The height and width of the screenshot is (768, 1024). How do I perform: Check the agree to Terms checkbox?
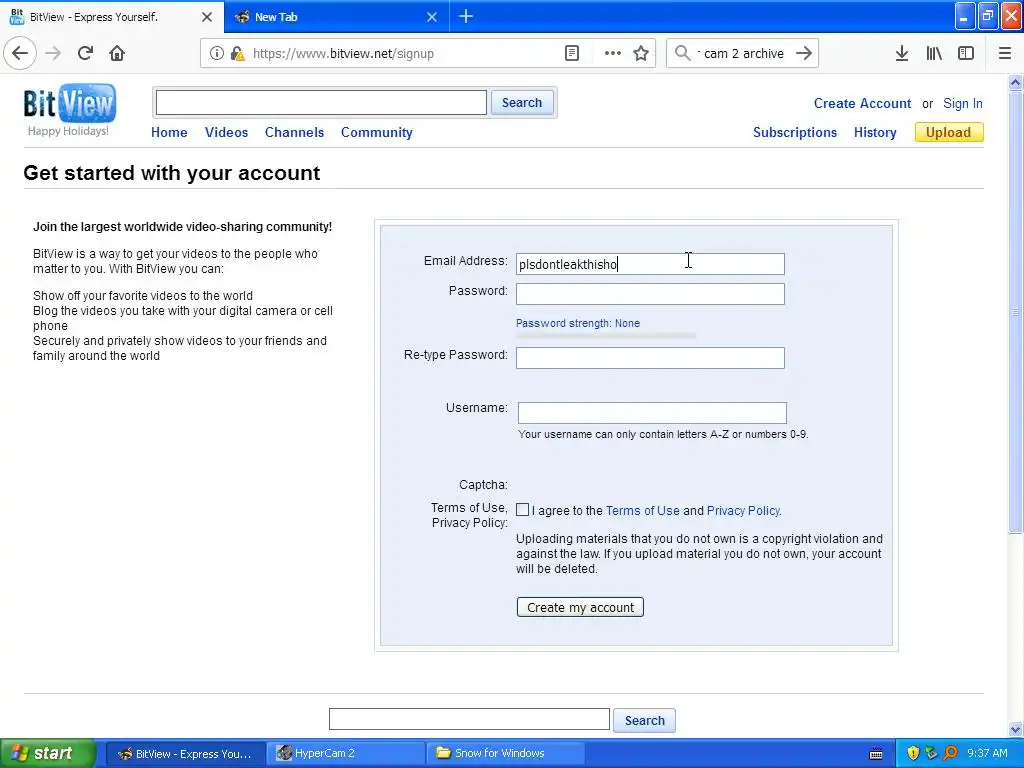[522, 509]
